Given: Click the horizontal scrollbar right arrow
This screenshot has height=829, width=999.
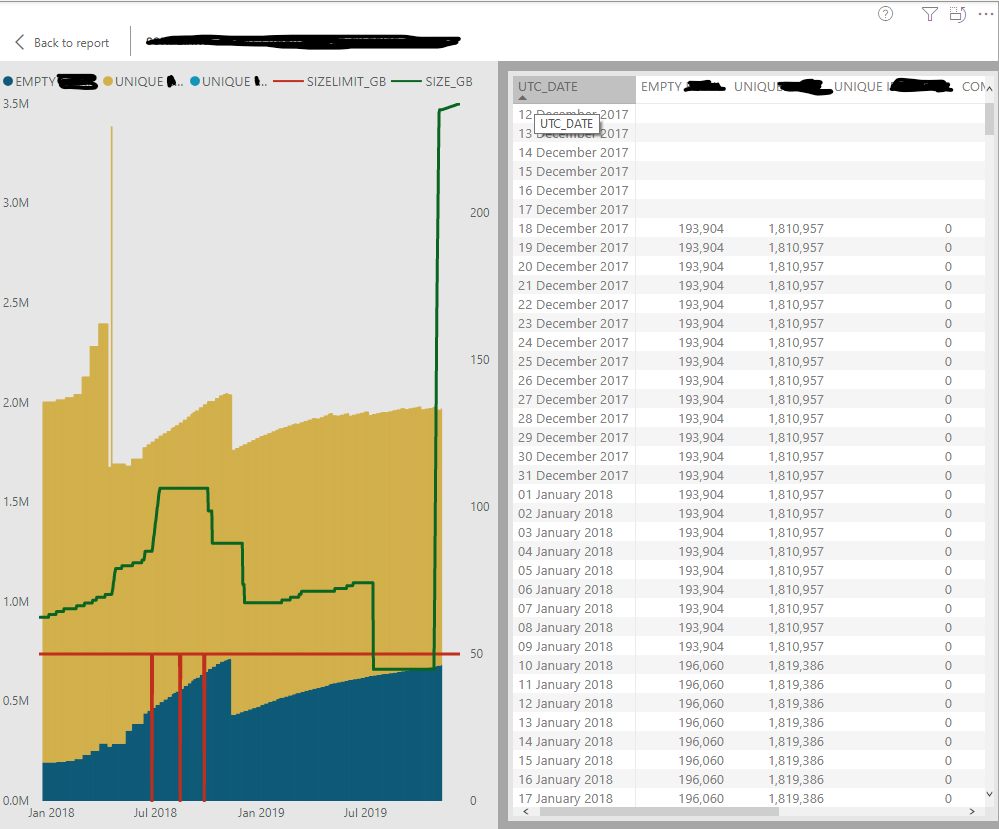Looking at the screenshot, I should (972, 811).
